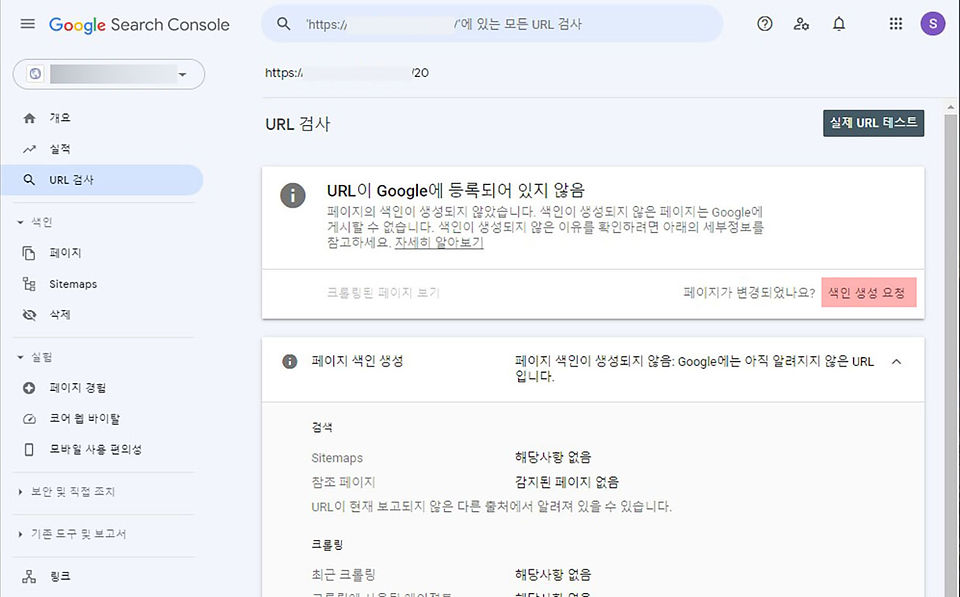
Task: Open the 페이지 indexing report
Action: 66,253
